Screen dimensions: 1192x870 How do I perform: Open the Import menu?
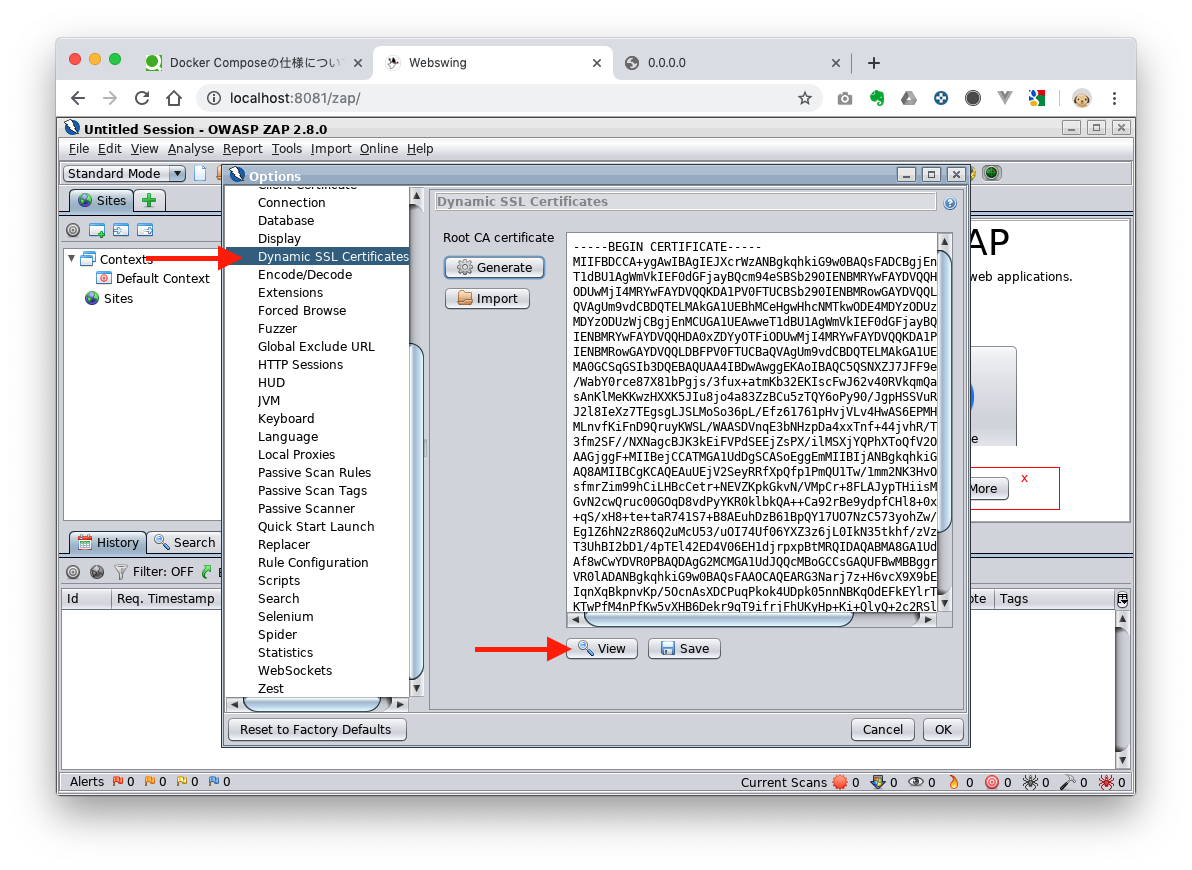[x=331, y=149]
